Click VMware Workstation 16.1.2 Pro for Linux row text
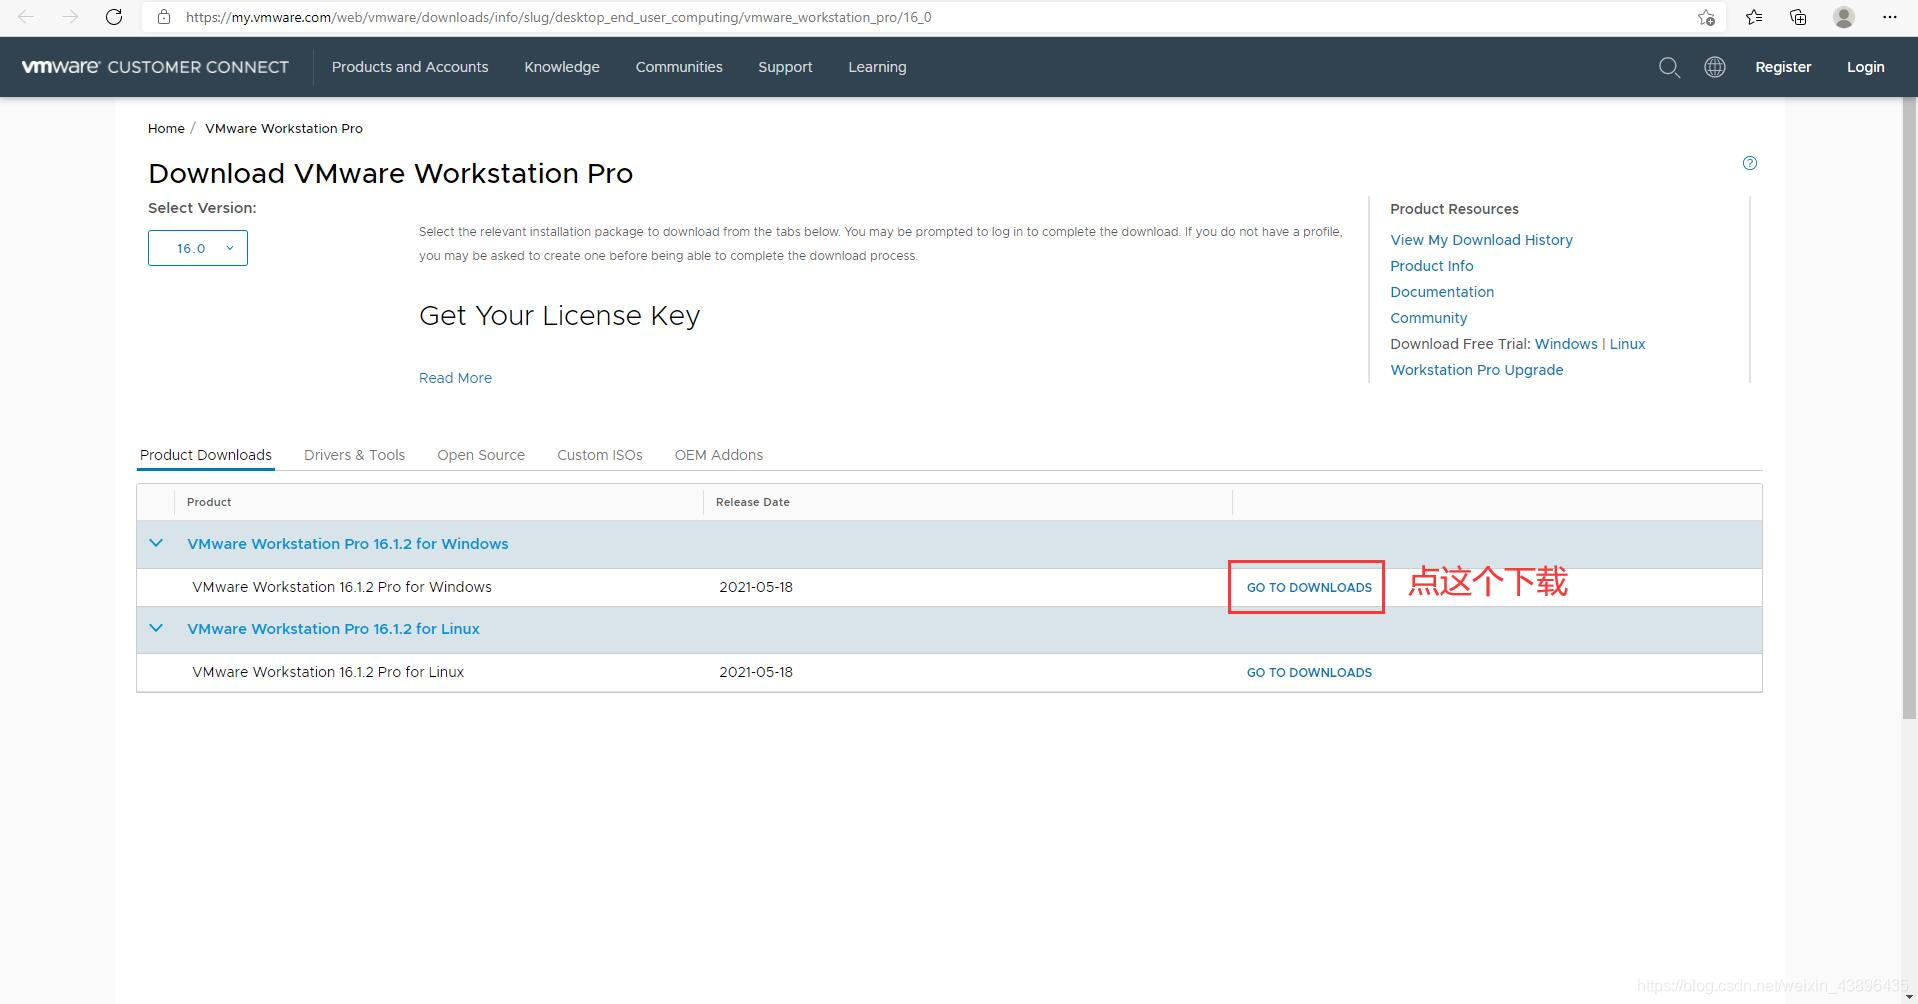This screenshot has height=1004, width=1918. tap(328, 672)
